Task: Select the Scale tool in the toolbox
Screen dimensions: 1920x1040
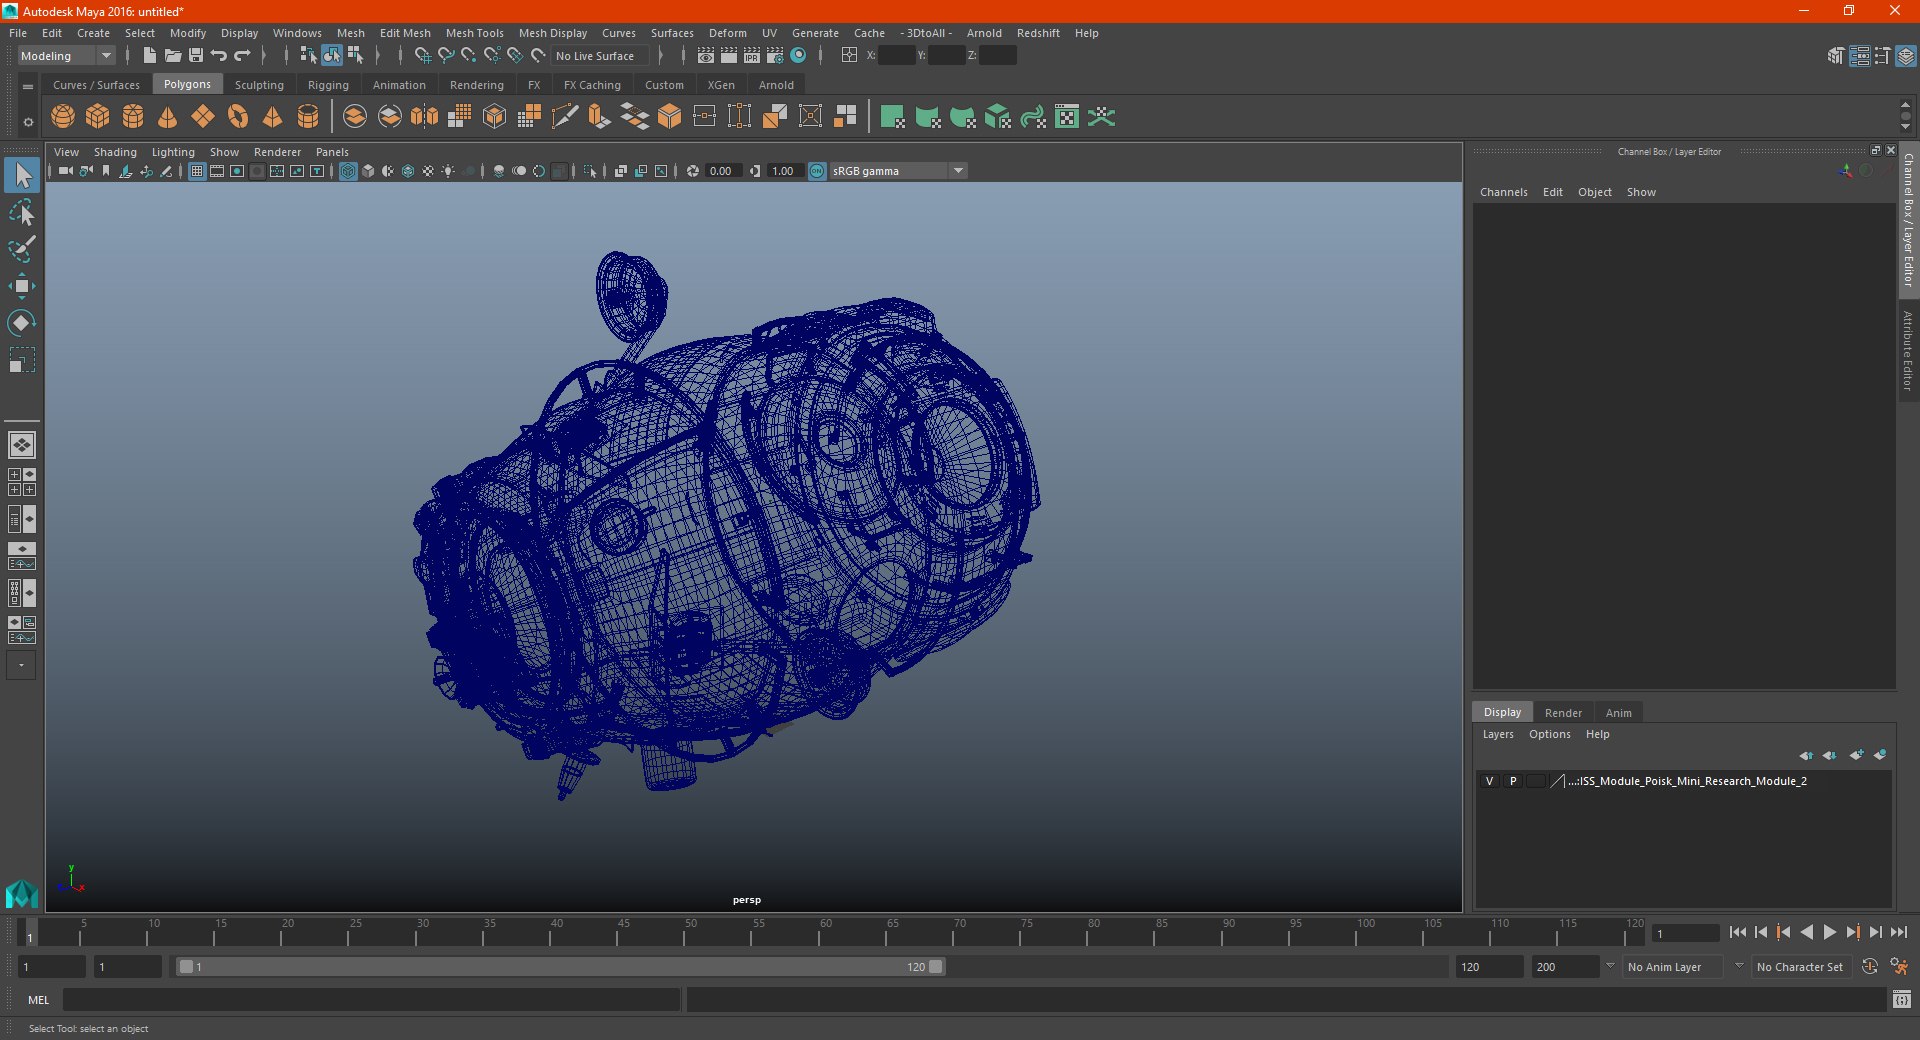Action: tap(21, 360)
